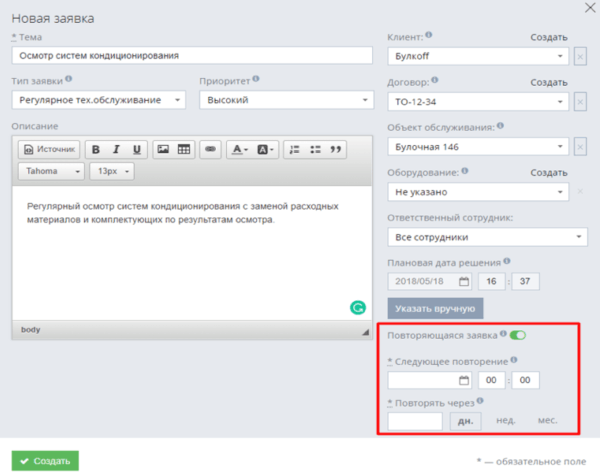The width and height of the screenshot is (600, 476).
Task: Show info tooltip for Приоритет
Action: [x=256, y=79]
